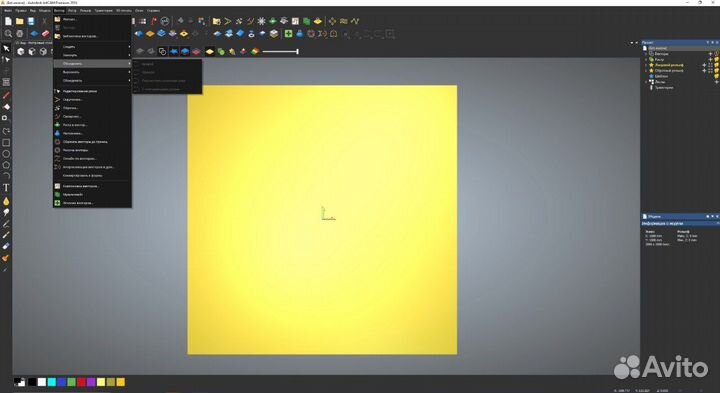
Task: Click the Информация о модели panel header
Action: click(x=680, y=223)
